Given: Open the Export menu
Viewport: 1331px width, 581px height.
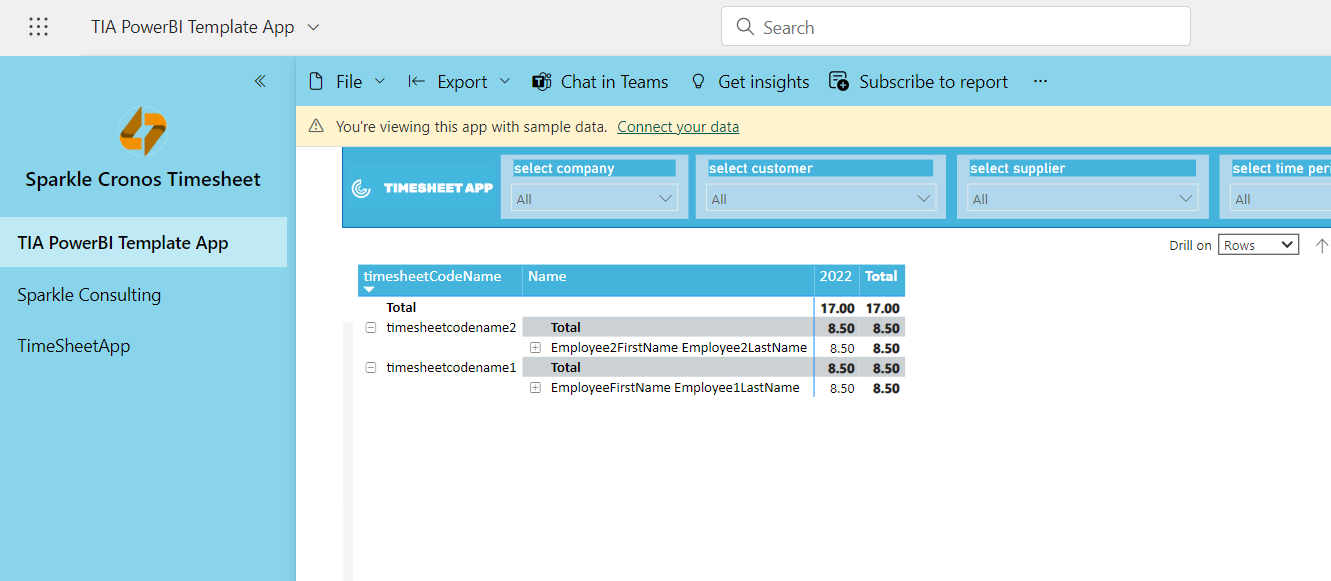Looking at the screenshot, I should coord(460,81).
